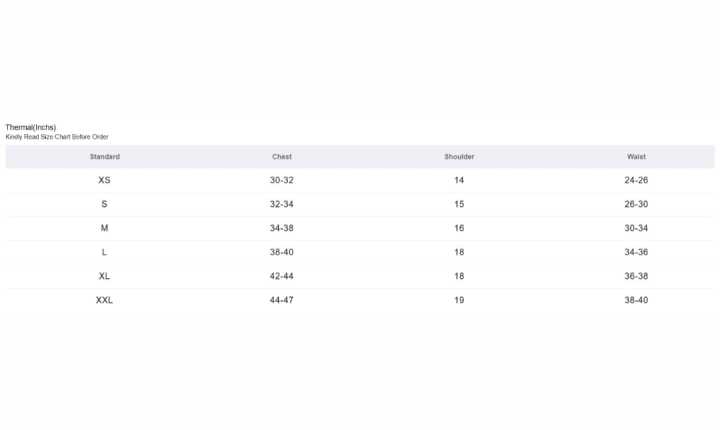
Task: Click chest value 30-32
Action: (282, 180)
